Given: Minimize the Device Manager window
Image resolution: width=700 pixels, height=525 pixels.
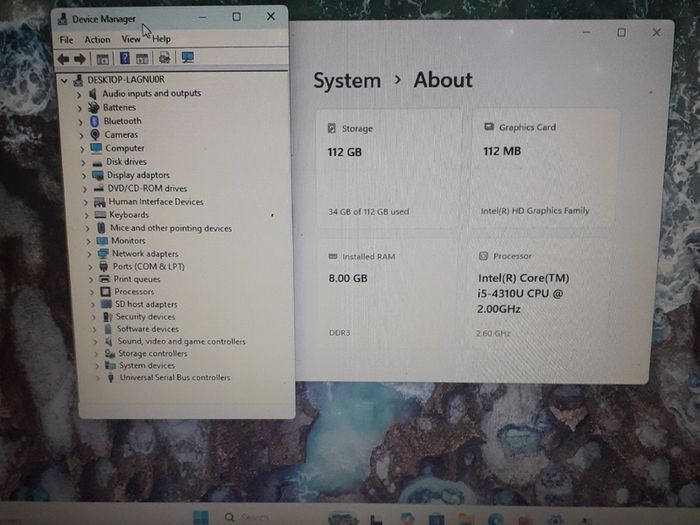Looking at the screenshot, I should (203, 17).
